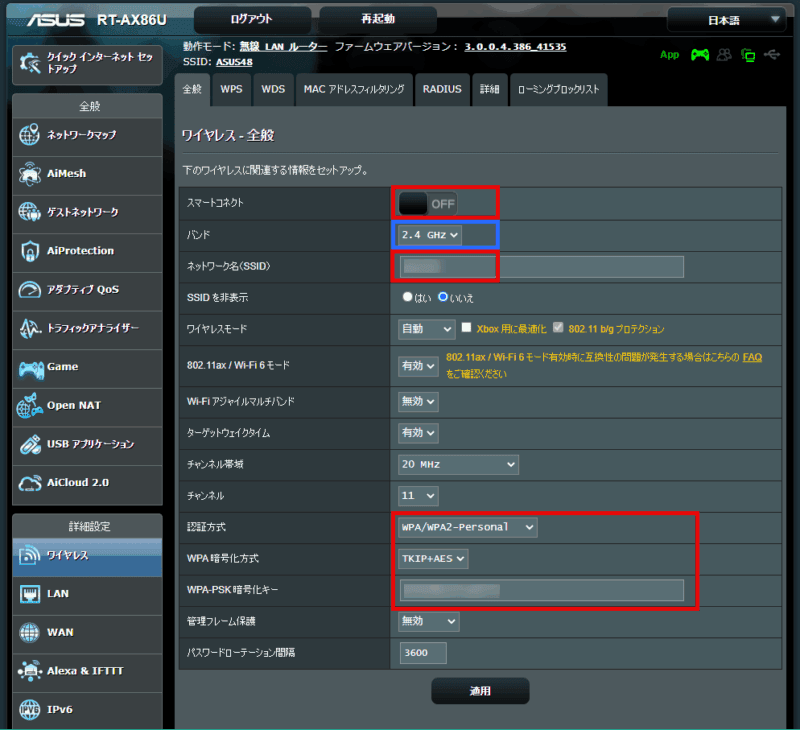
Task: Expand the channel bandwidth 20 MHz dropdown
Action: click(458, 464)
